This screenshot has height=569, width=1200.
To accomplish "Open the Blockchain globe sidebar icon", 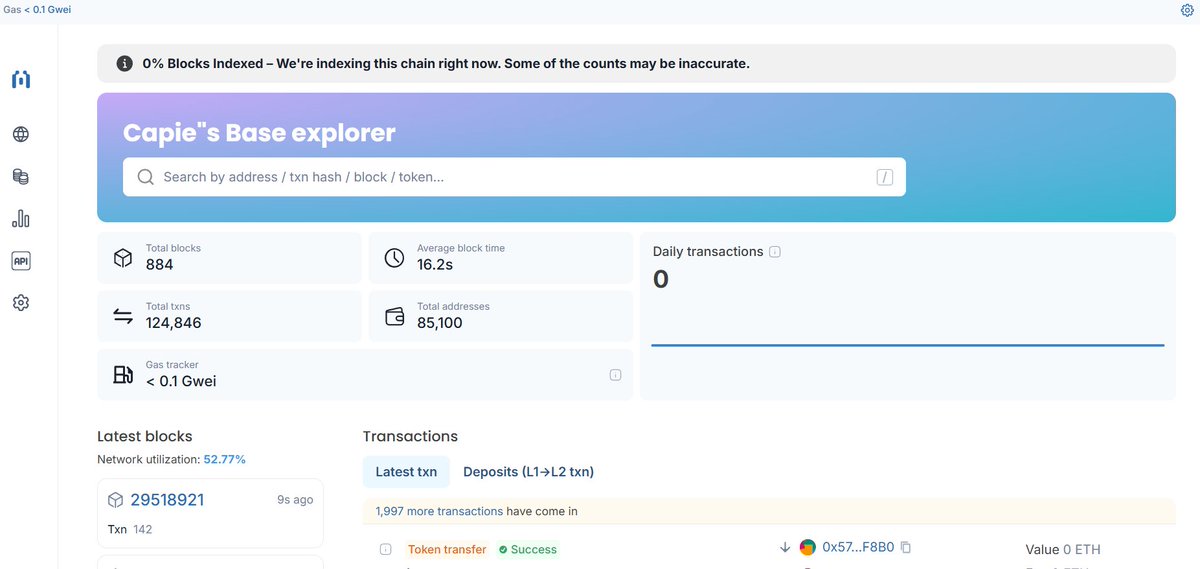I will (20, 134).
